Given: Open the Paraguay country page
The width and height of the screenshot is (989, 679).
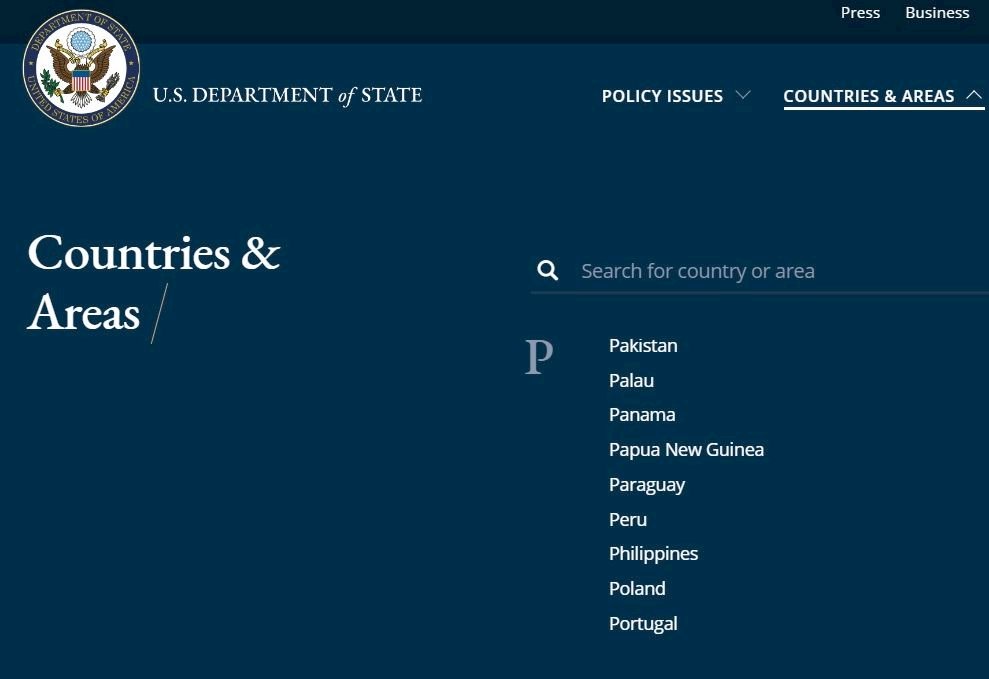Looking at the screenshot, I should (647, 485).
